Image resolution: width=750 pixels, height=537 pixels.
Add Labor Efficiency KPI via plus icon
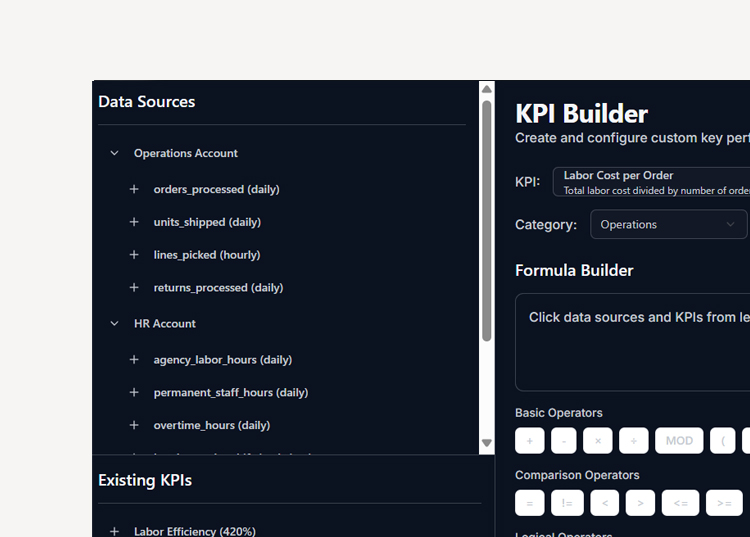pos(114,531)
